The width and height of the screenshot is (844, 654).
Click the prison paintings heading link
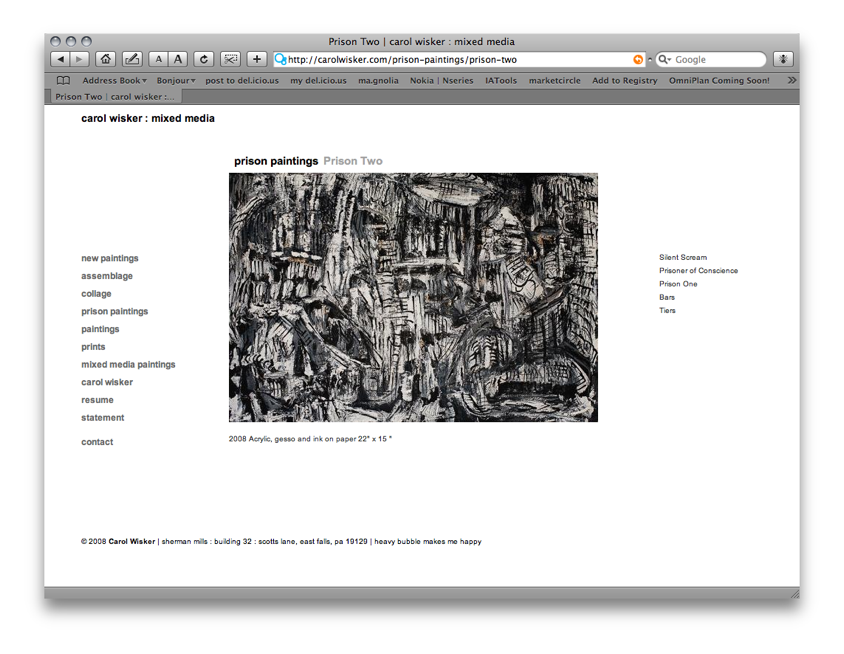click(x=276, y=161)
